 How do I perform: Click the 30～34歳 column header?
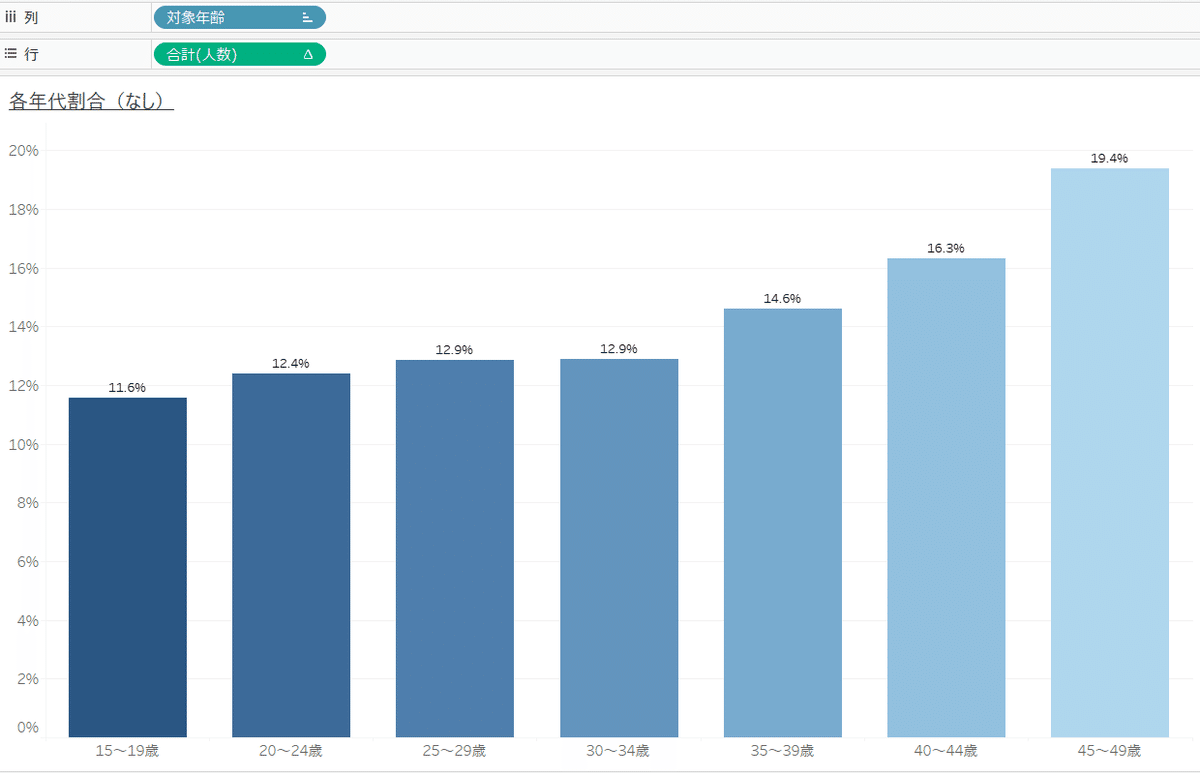618,750
